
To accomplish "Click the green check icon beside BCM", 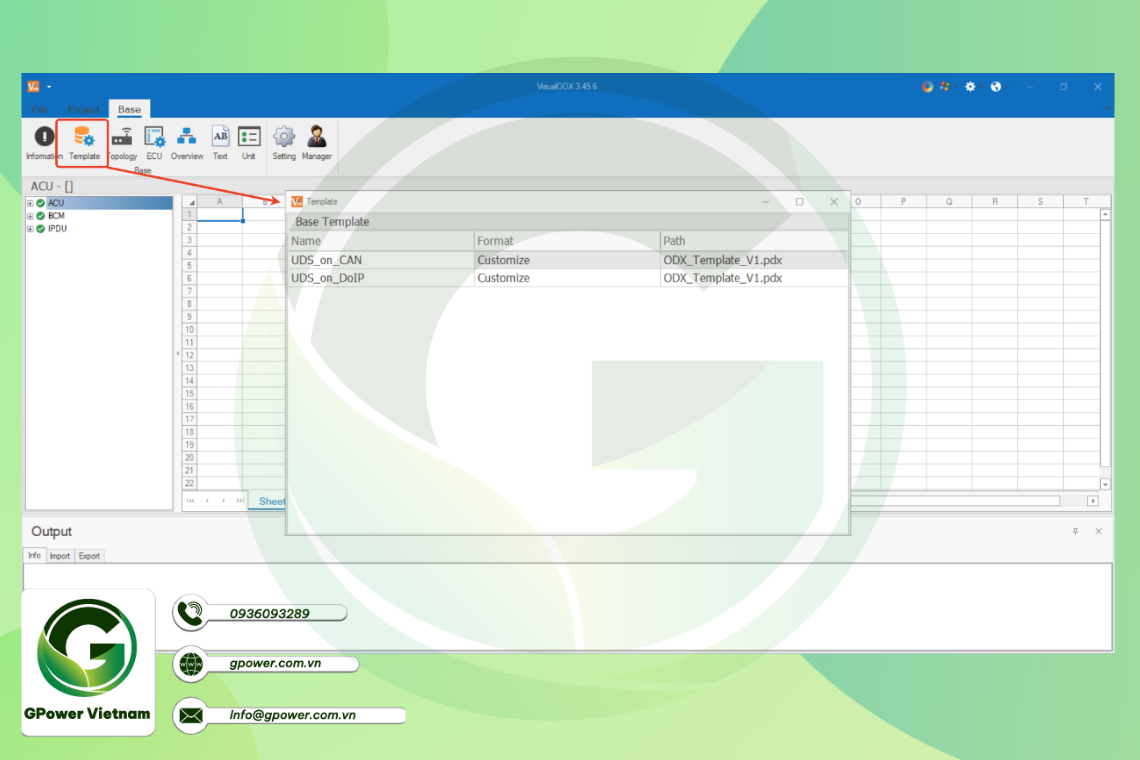I will [41, 216].
